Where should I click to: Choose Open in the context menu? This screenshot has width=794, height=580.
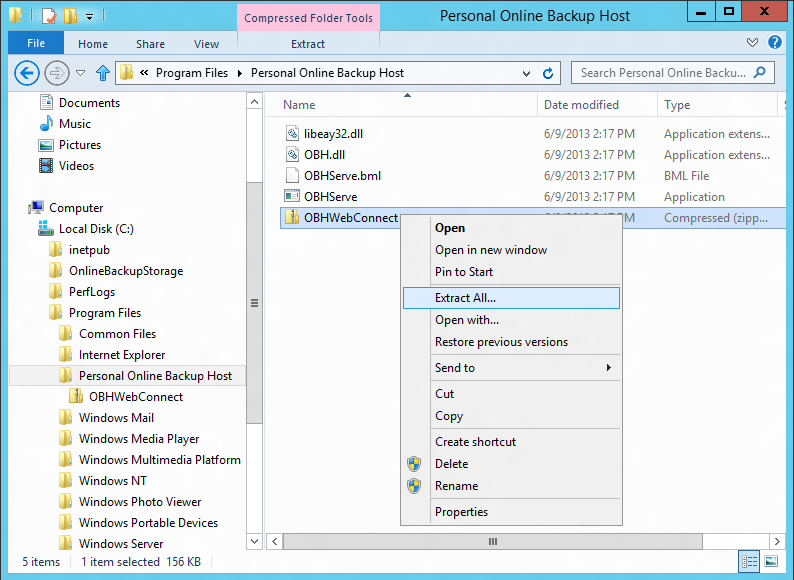pos(511,228)
